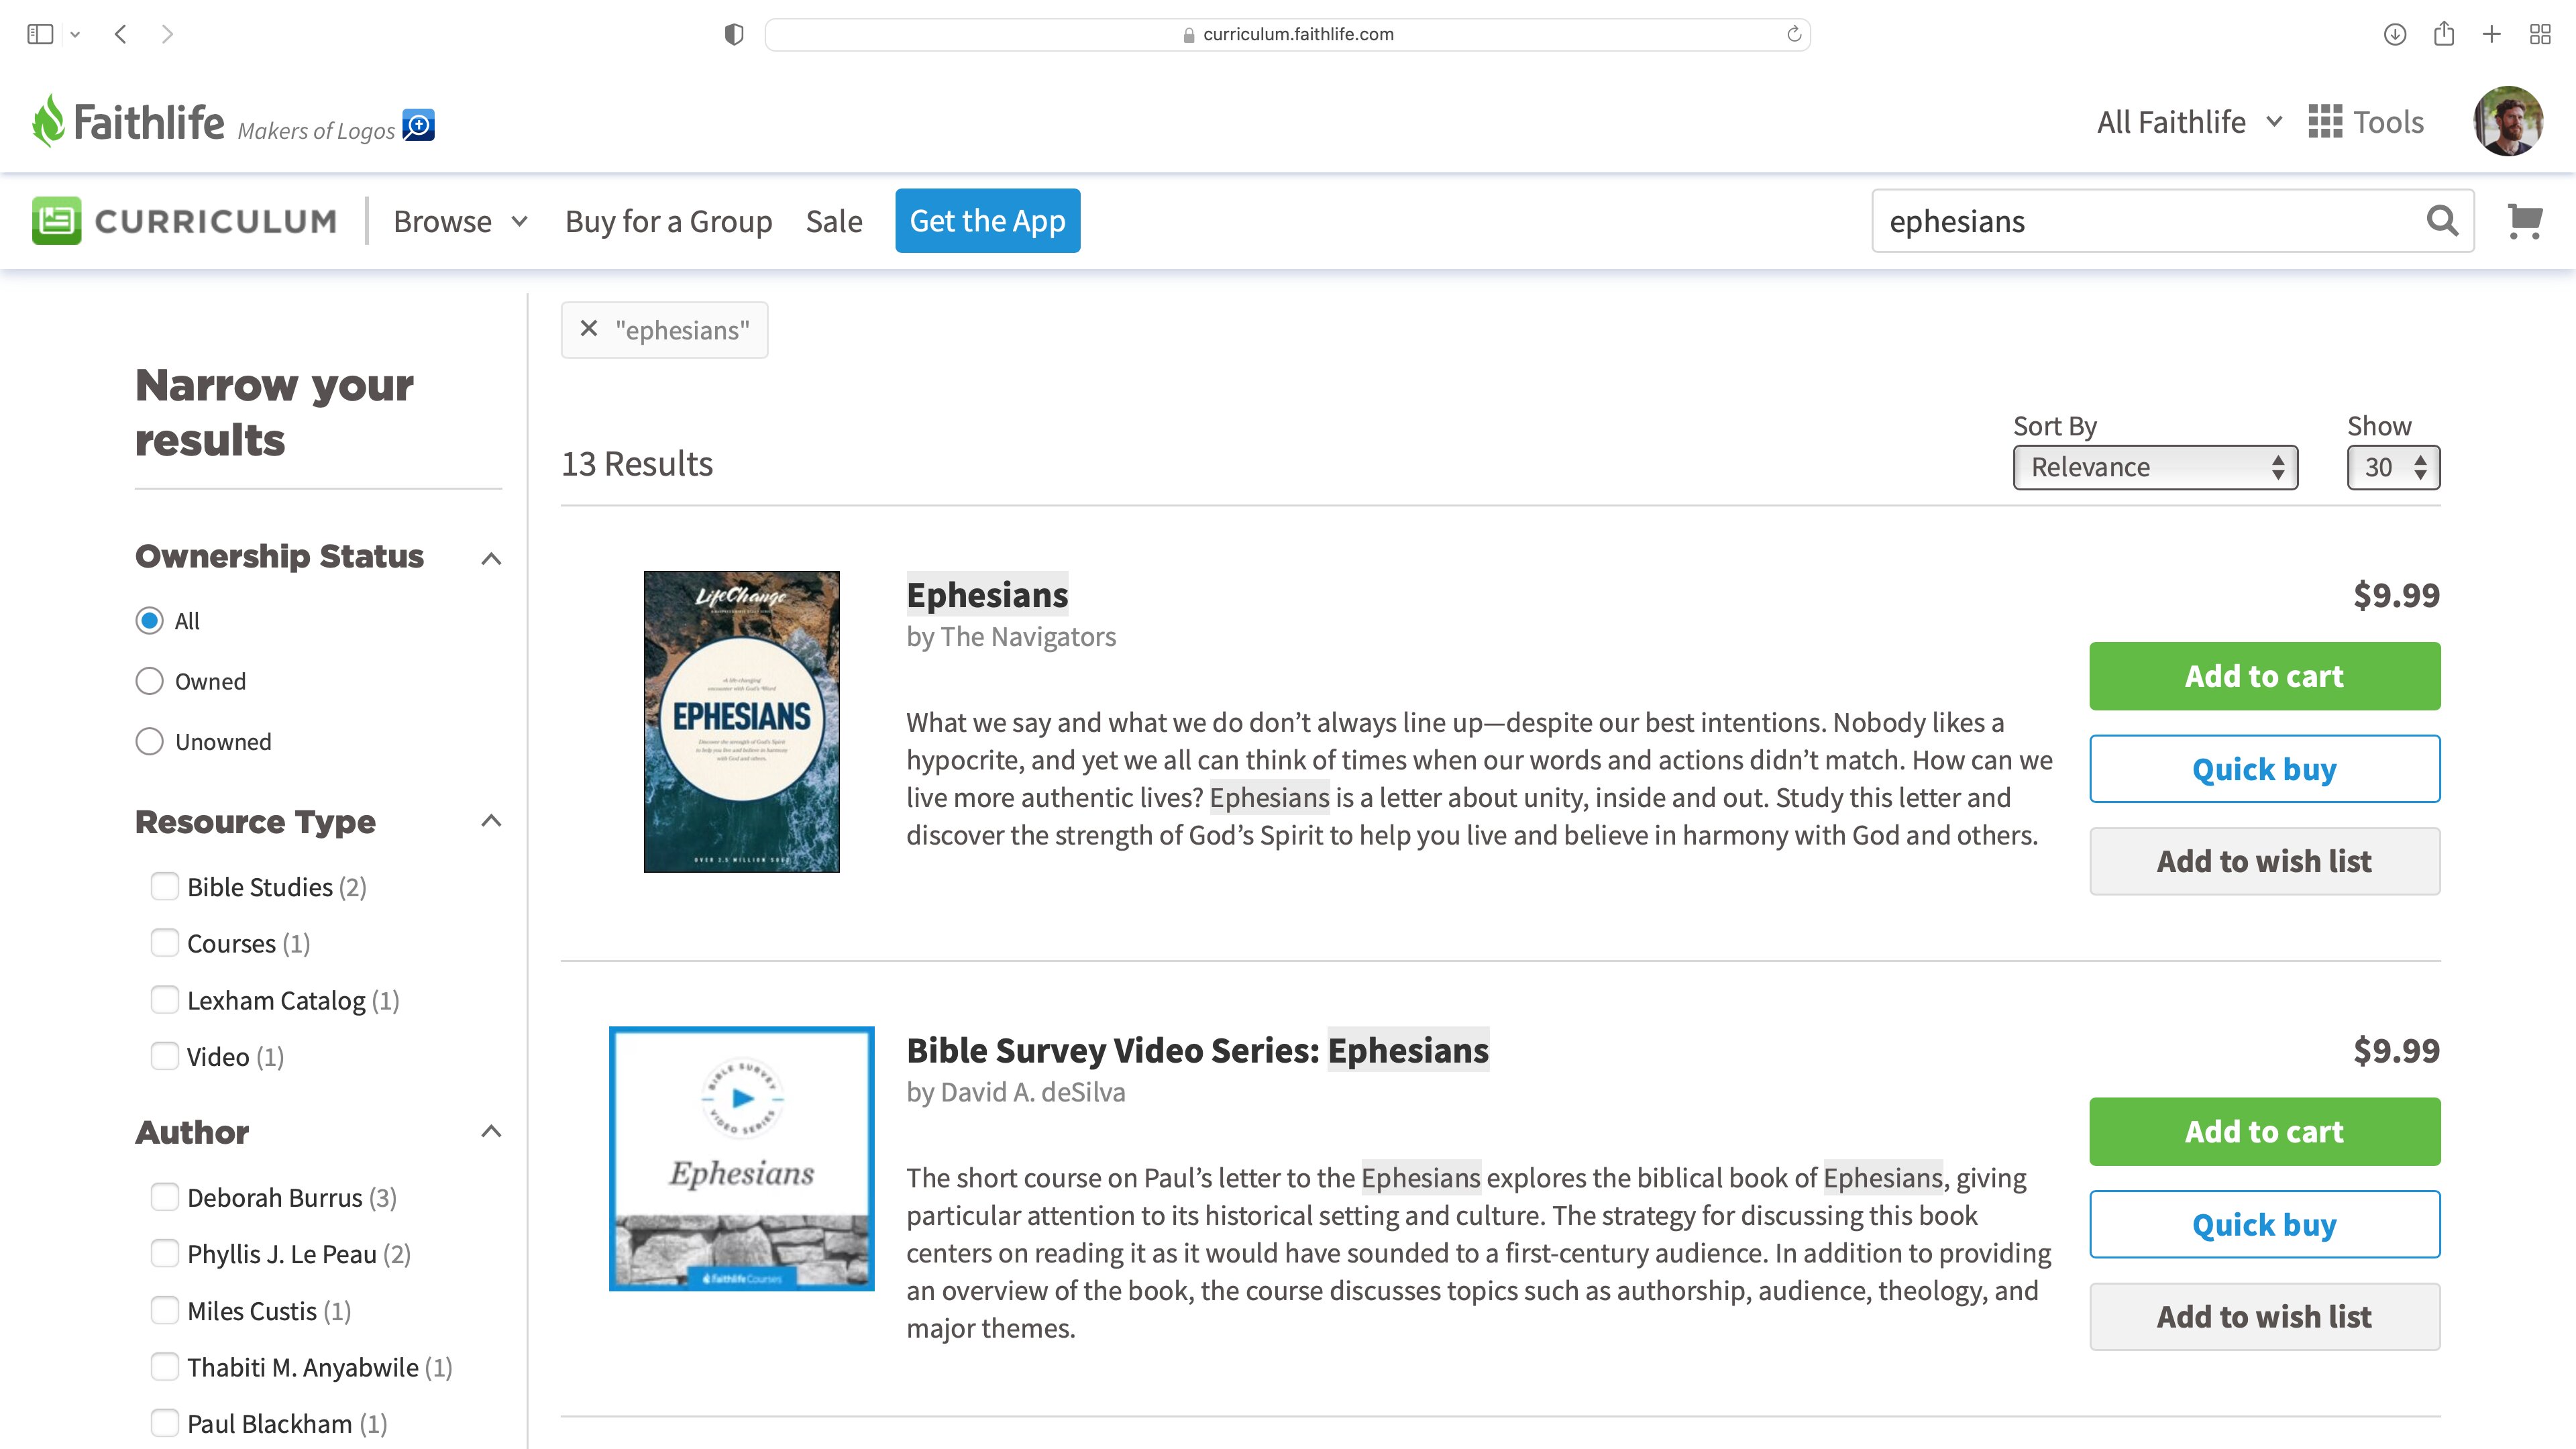The width and height of the screenshot is (2576, 1449).
Task: Collapse the Ownership Status section
Action: (491, 558)
